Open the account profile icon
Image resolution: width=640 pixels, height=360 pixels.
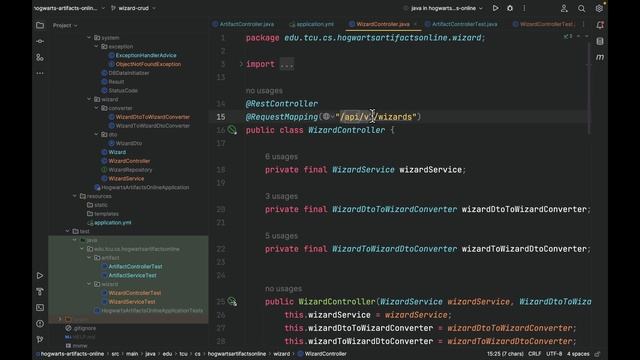point(564,8)
